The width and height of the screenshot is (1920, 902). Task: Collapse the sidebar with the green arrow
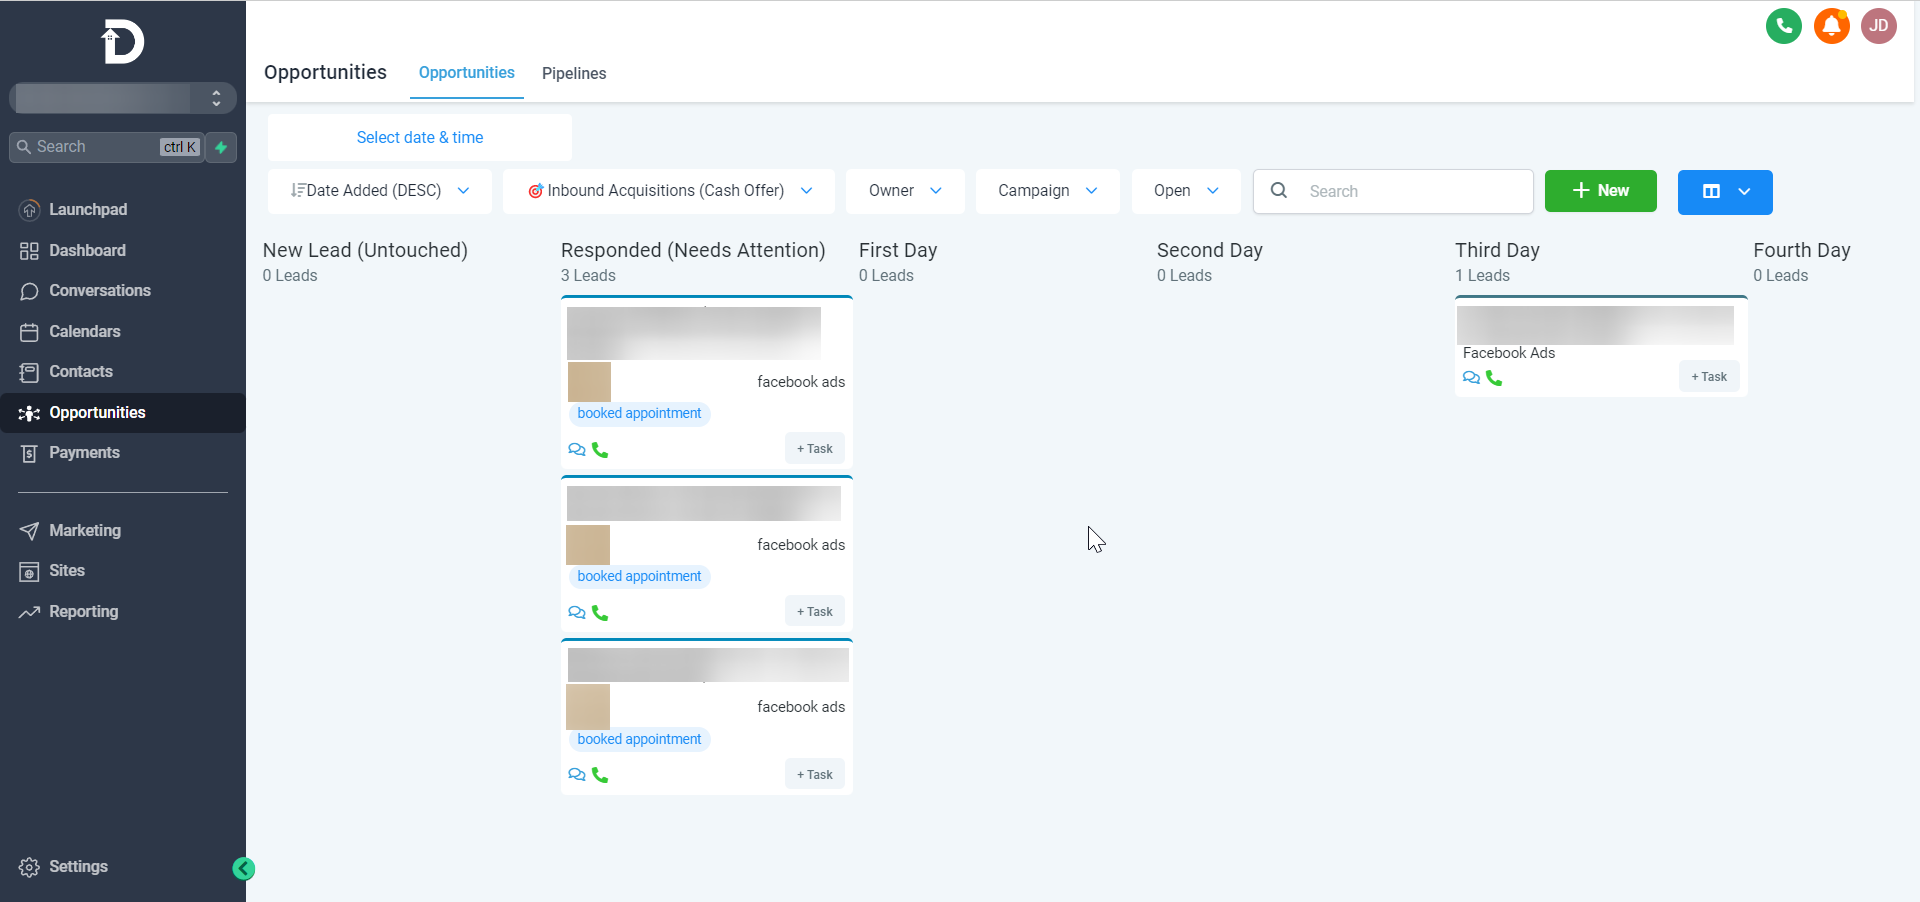(x=243, y=868)
